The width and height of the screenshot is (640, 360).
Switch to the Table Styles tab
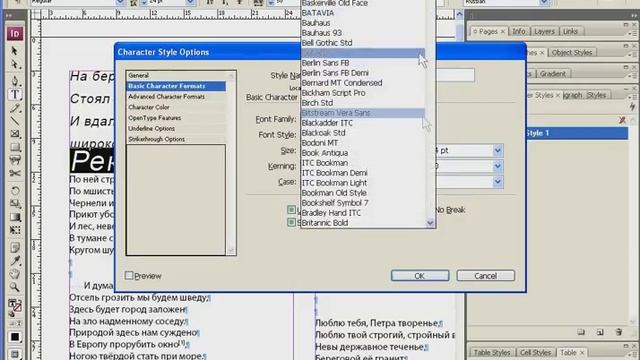click(492, 352)
